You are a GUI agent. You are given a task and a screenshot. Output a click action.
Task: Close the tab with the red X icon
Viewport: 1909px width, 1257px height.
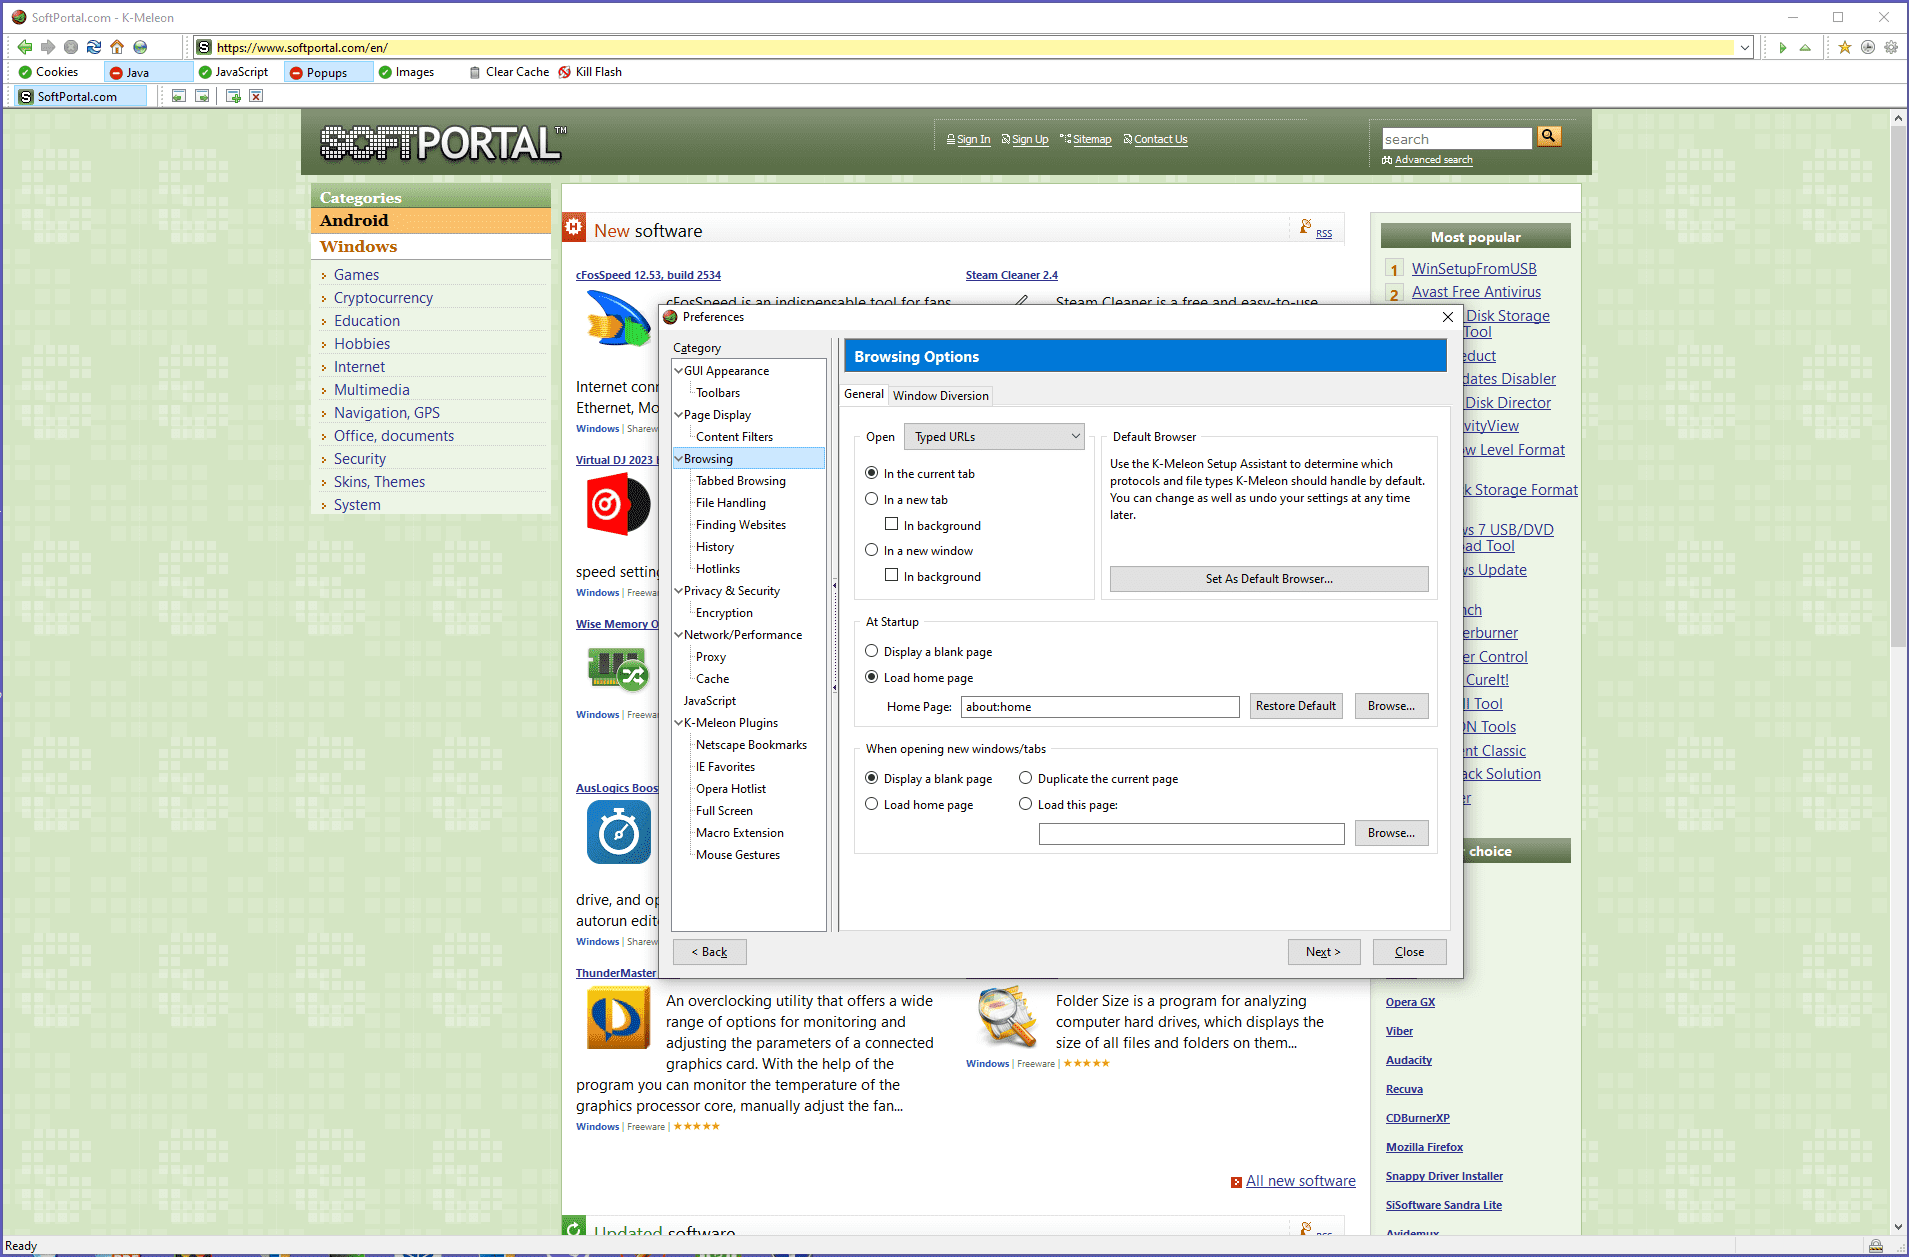tap(256, 96)
